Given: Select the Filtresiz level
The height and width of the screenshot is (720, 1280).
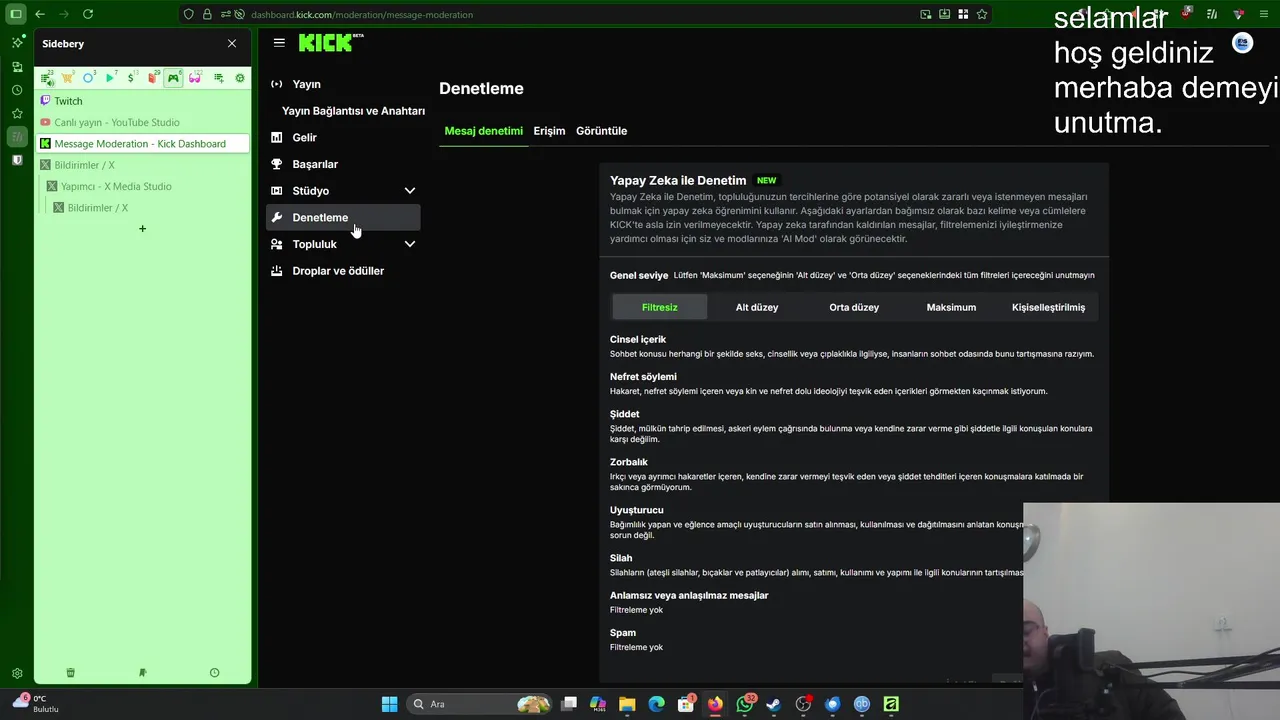Looking at the screenshot, I should [660, 307].
